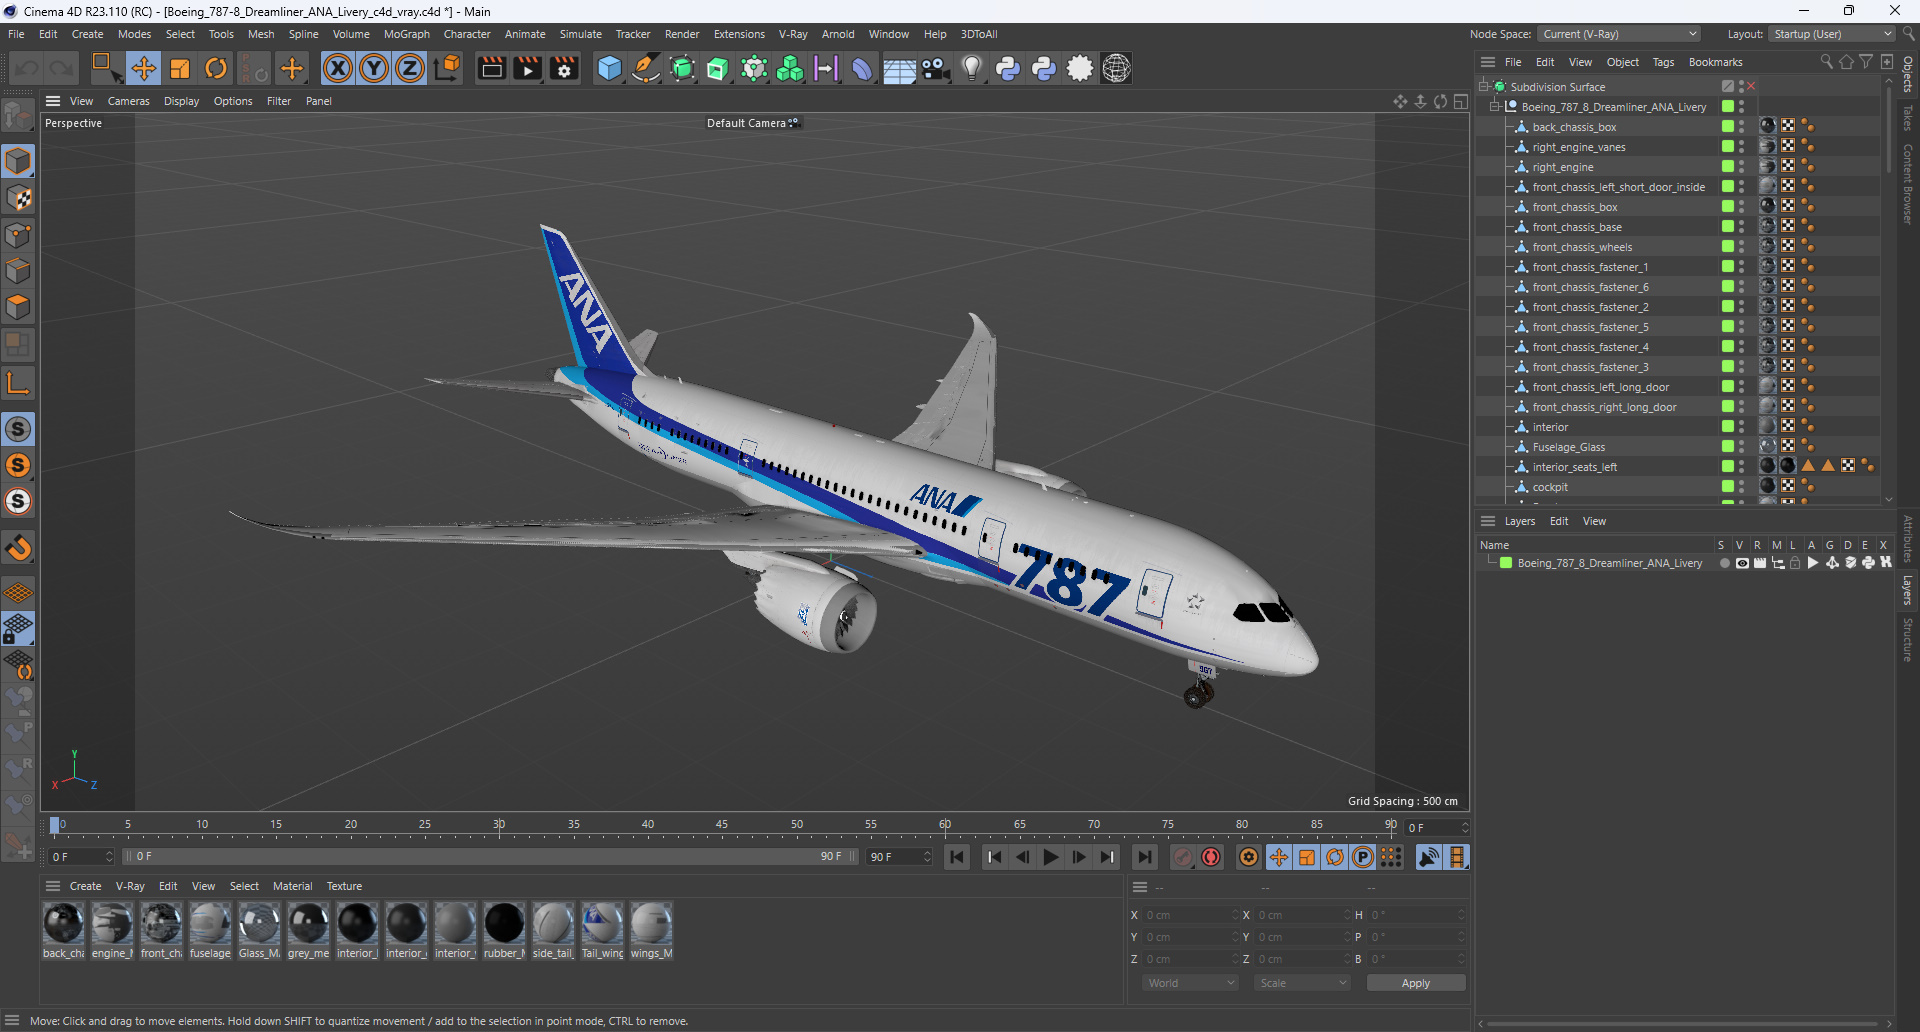
Task: Select the Tail_wing material swatch
Action: (602, 930)
